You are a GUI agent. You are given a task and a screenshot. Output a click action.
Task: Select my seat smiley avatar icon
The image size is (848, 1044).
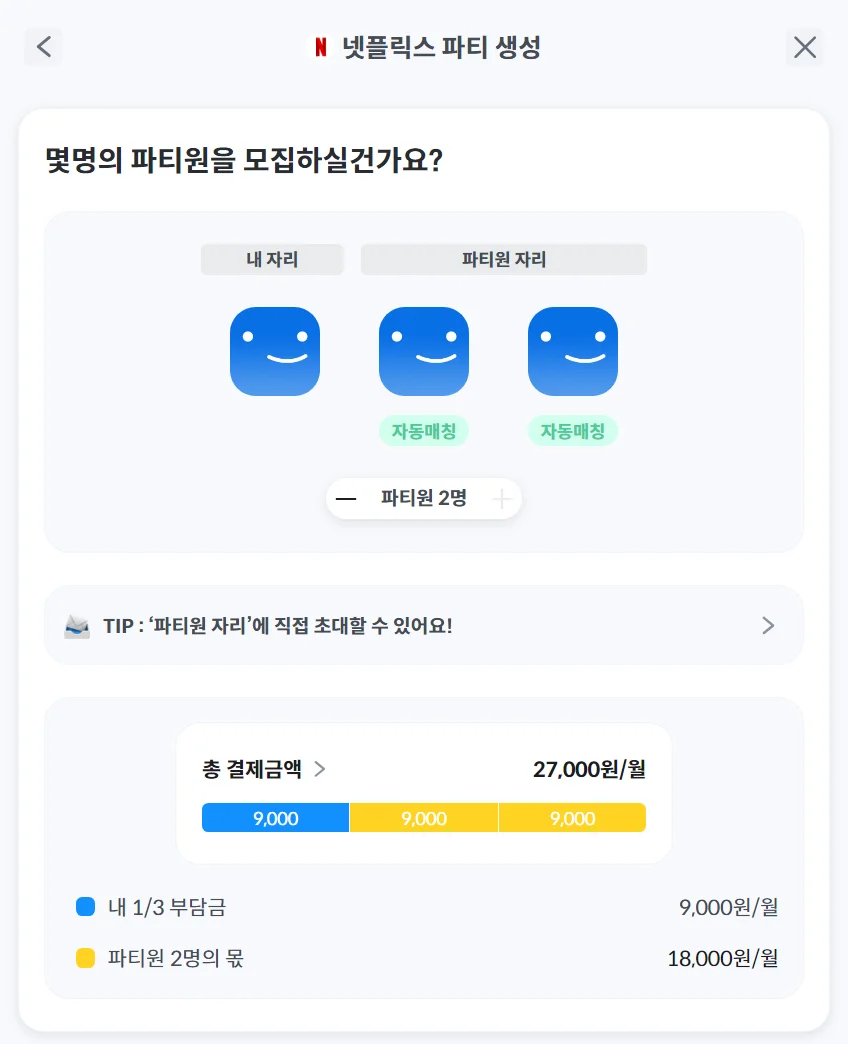[x=275, y=351]
